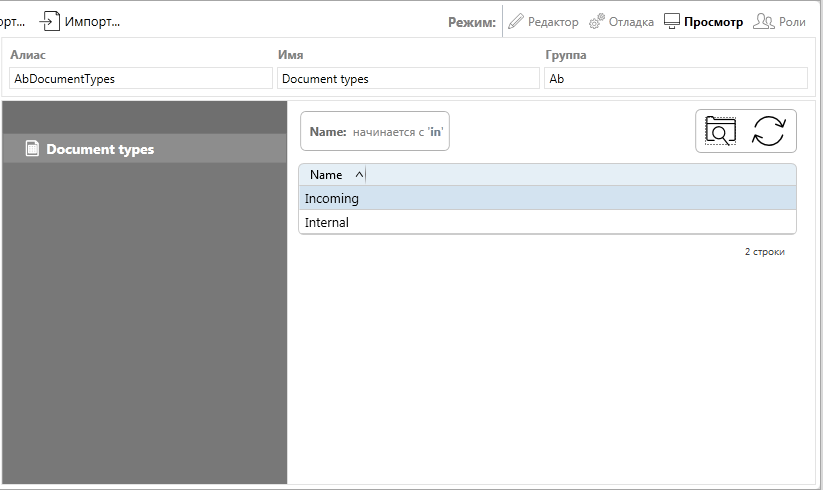Click the partially visible export button at top-left
The height and width of the screenshot is (490, 823).
pos(12,21)
